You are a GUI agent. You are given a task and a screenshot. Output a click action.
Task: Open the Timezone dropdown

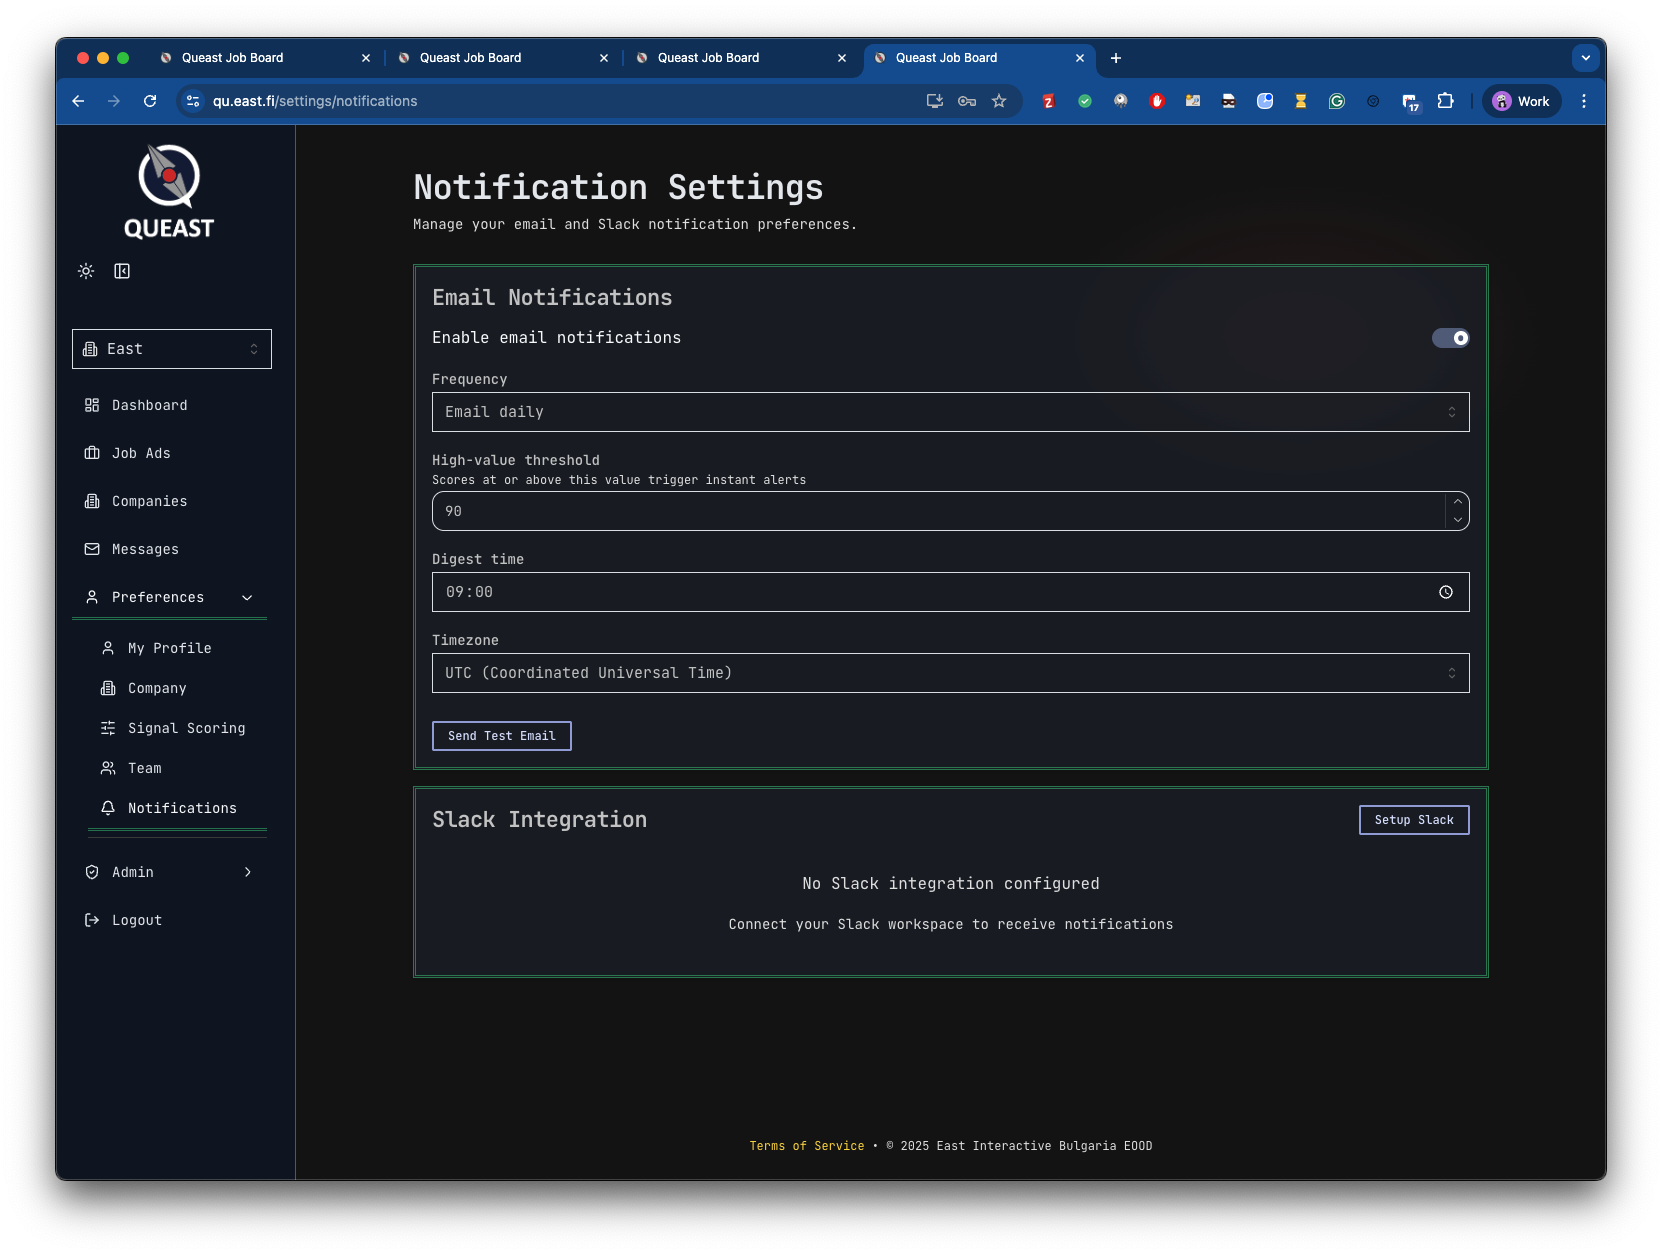tap(949, 673)
